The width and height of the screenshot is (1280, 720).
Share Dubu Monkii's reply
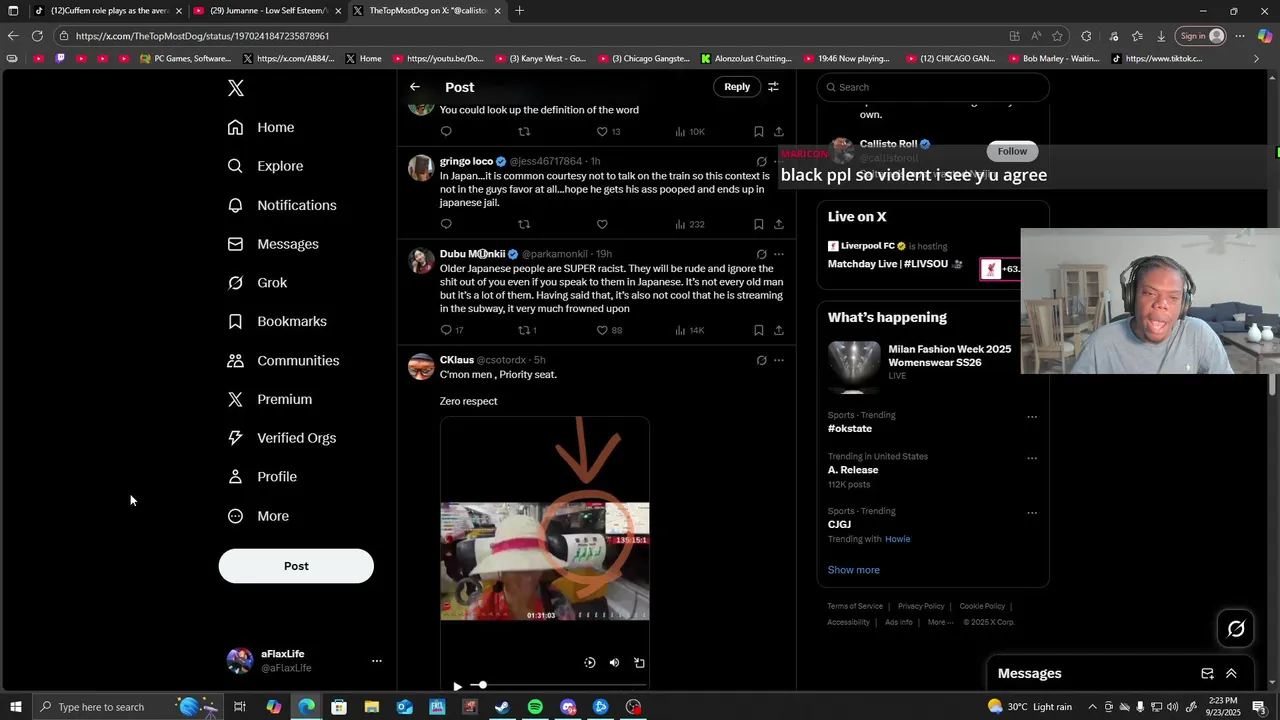779,330
